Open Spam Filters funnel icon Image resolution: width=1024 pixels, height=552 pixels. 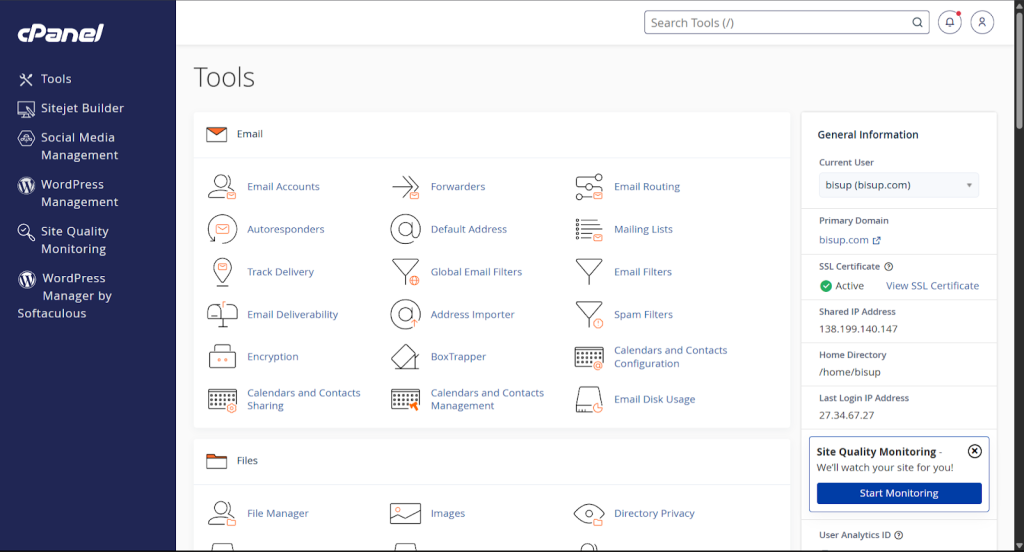tap(589, 315)
